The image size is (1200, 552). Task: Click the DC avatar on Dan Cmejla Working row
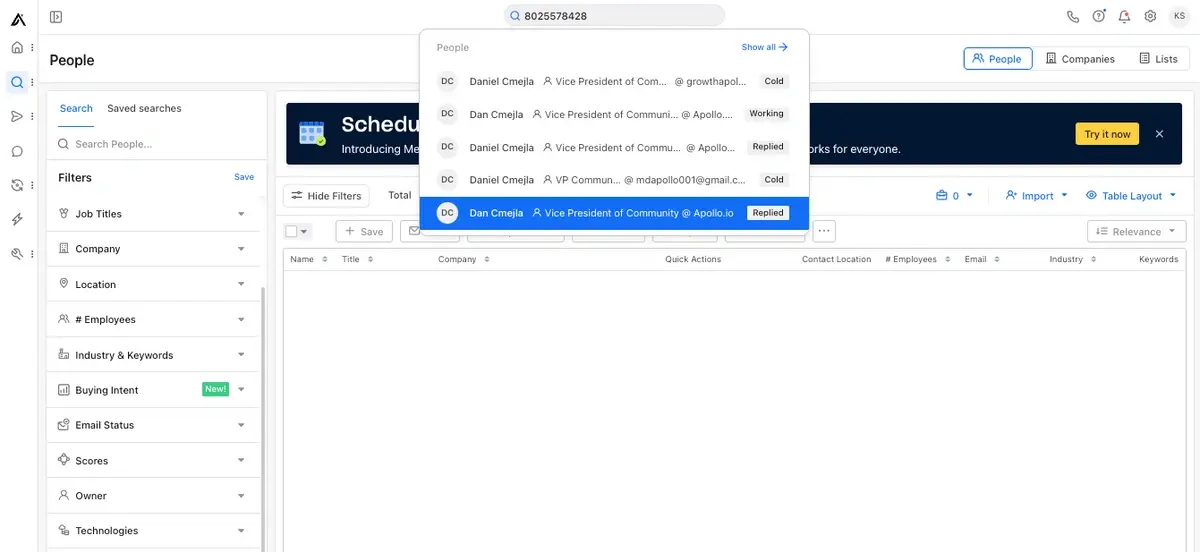pos(447,114)
